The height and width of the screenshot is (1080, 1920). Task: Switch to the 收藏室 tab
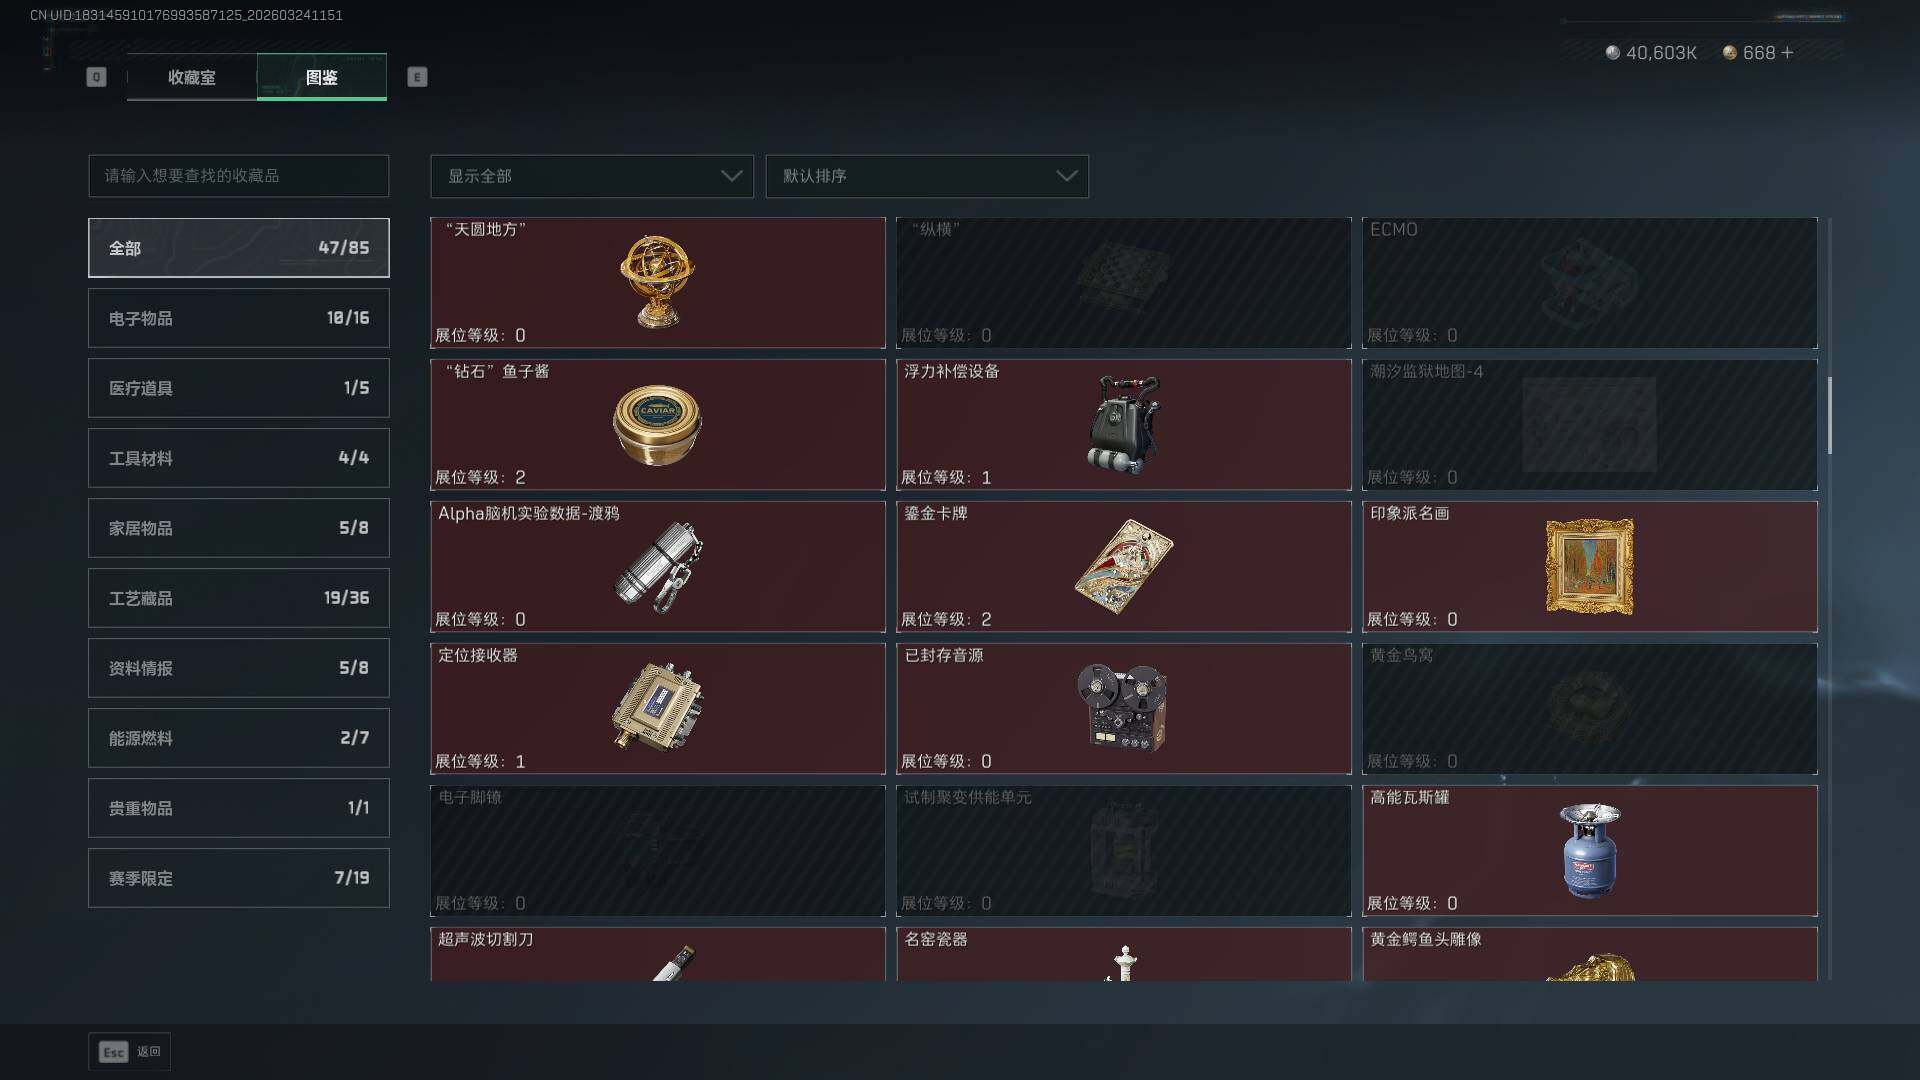[x=192, y=77]
